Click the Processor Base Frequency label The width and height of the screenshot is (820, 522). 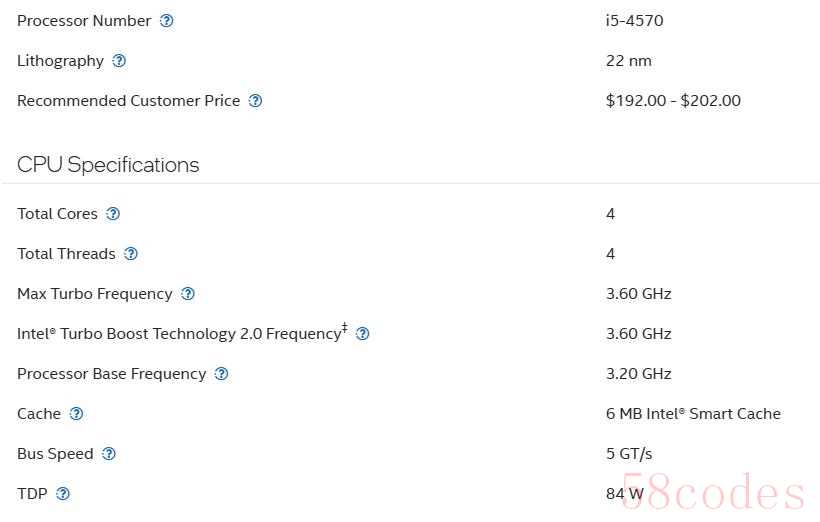(111, 374)
